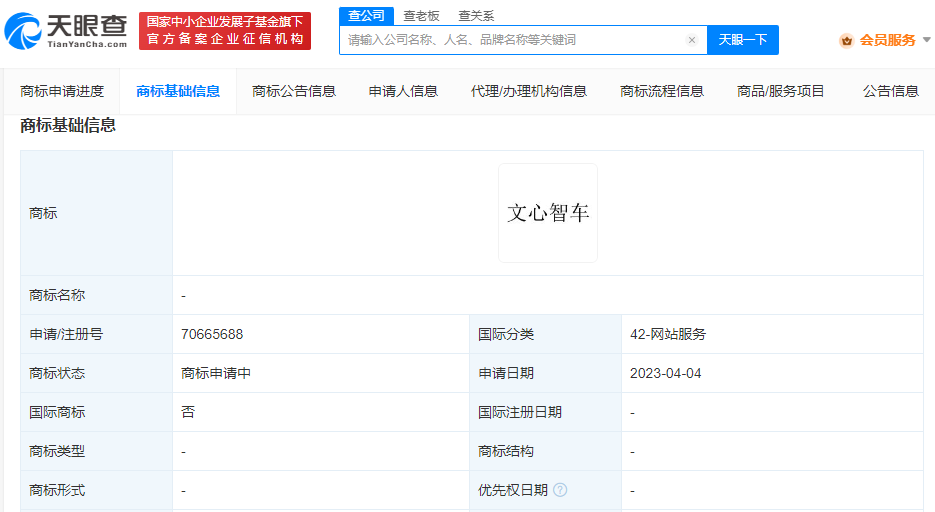
Task: Expand the 会员服务 dropdown arrow
Action: tap(926, 40)
